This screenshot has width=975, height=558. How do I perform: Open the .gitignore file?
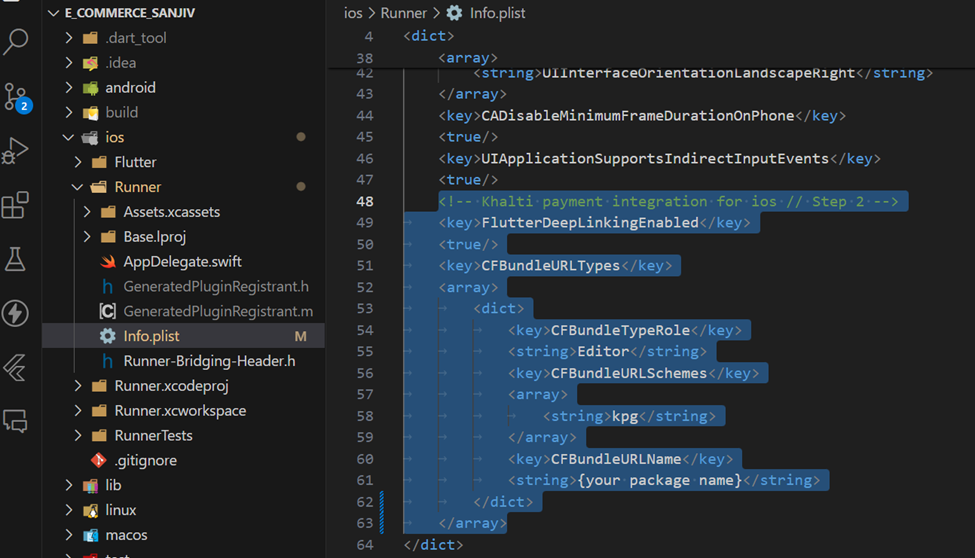145,460
